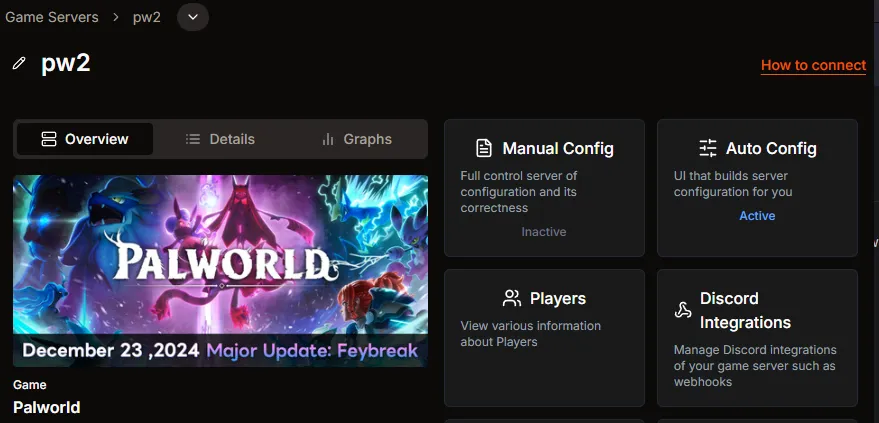This screenshot has width=879, height=423.
Task: Click the 'Full control server of configuration' description
Action: (x=519, y=192)
